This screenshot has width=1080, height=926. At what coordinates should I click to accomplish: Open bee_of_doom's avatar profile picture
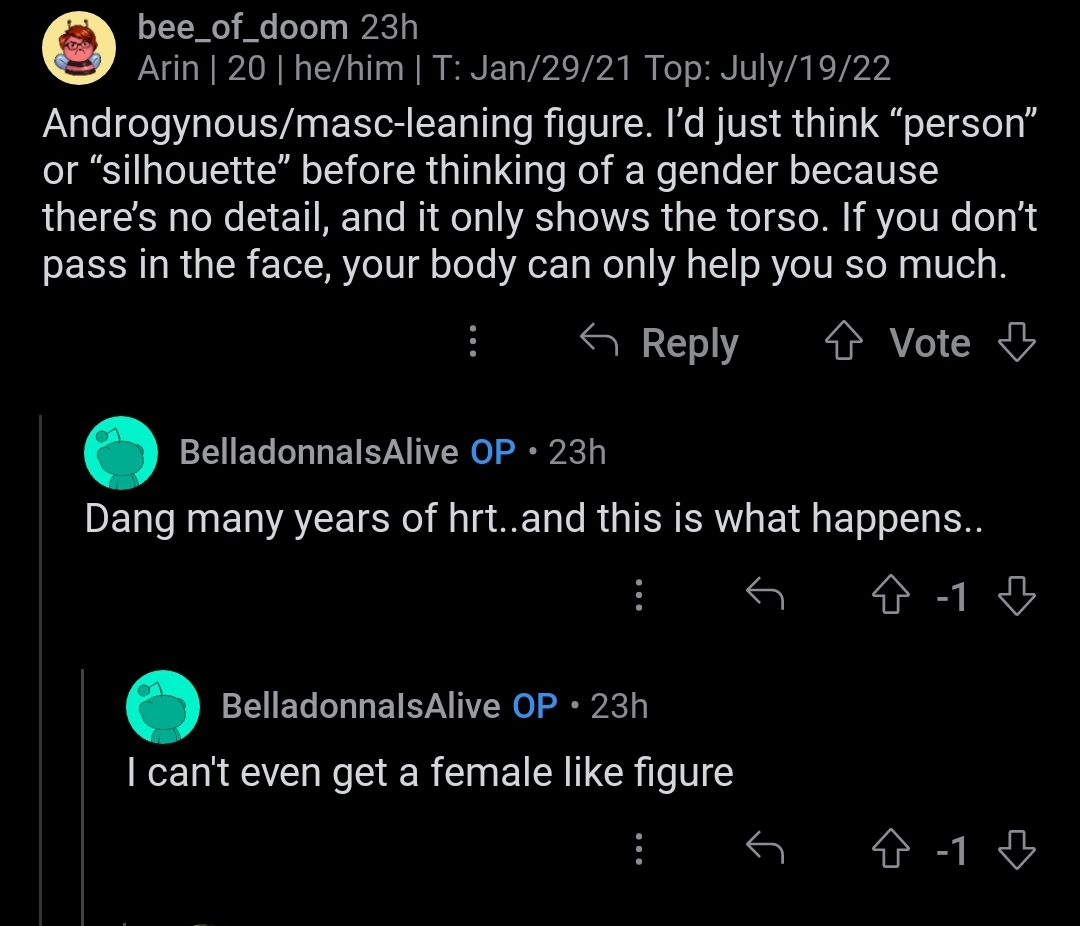(x=79, y=48)
